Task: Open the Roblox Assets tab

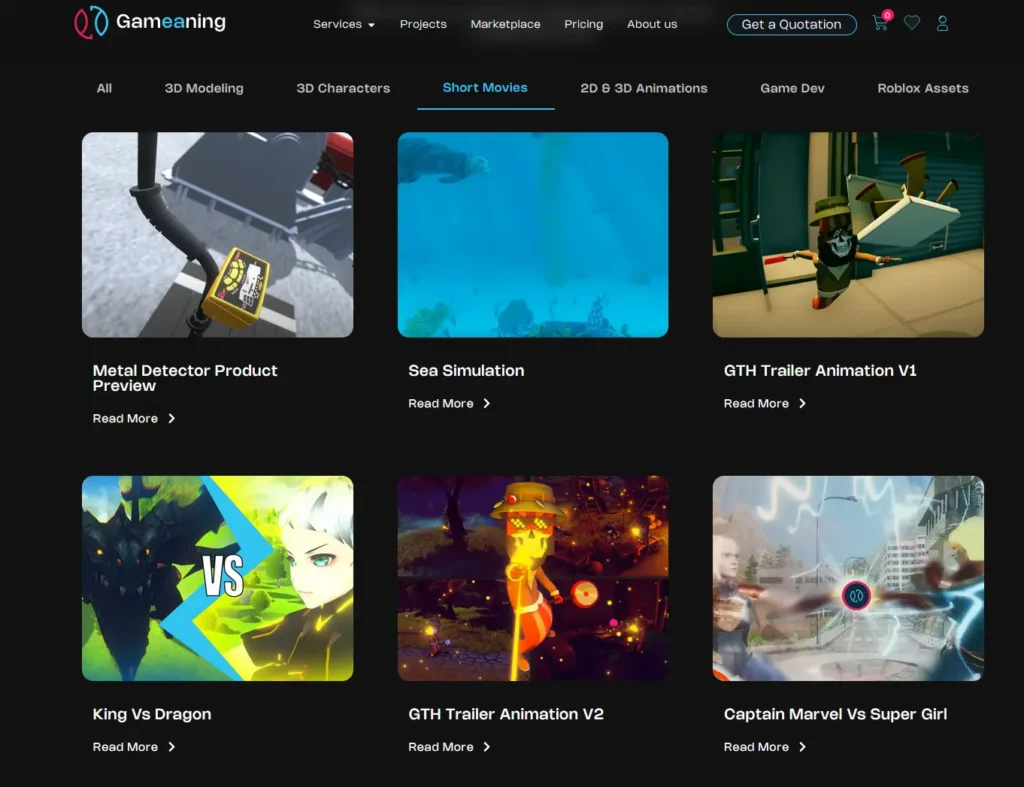Action: coord(923,88)
